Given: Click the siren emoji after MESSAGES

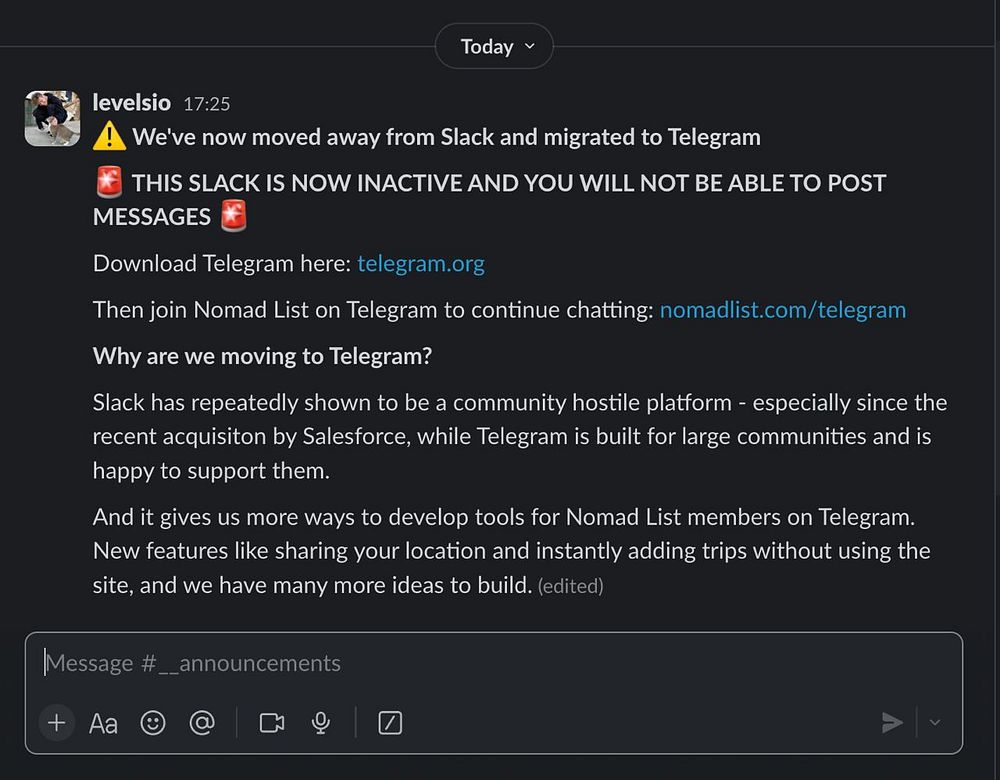Looking at the screenshot, I should pyautogui.click(x=233, y=216).
